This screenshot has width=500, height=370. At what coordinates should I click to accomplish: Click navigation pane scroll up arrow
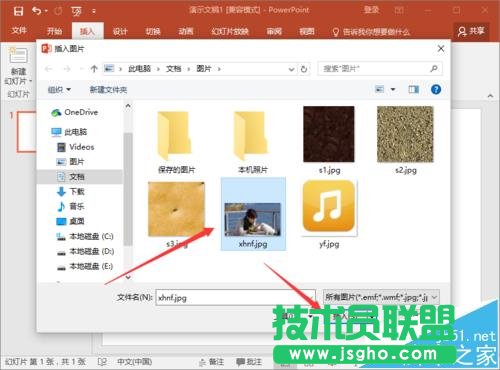point(128,106)
